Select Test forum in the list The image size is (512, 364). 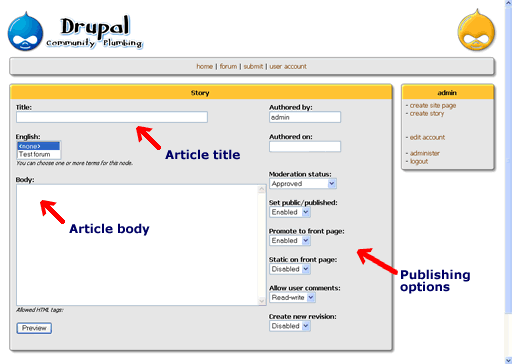tap(39, 154)
